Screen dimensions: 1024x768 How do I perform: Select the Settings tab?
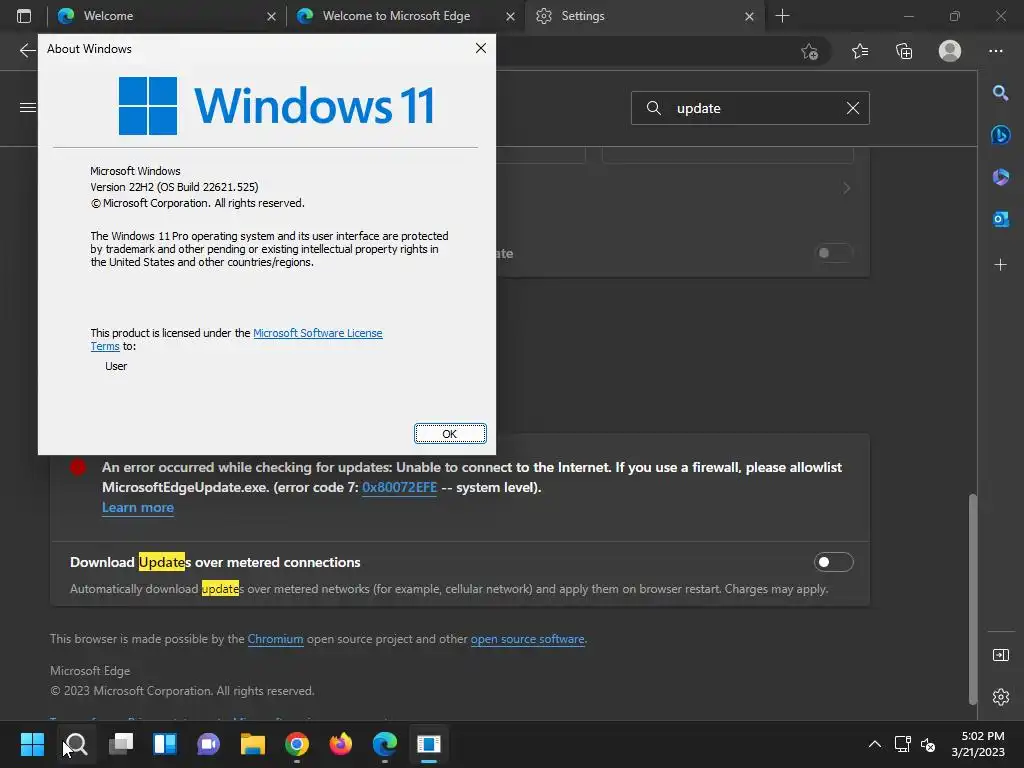tap(644, 16)
